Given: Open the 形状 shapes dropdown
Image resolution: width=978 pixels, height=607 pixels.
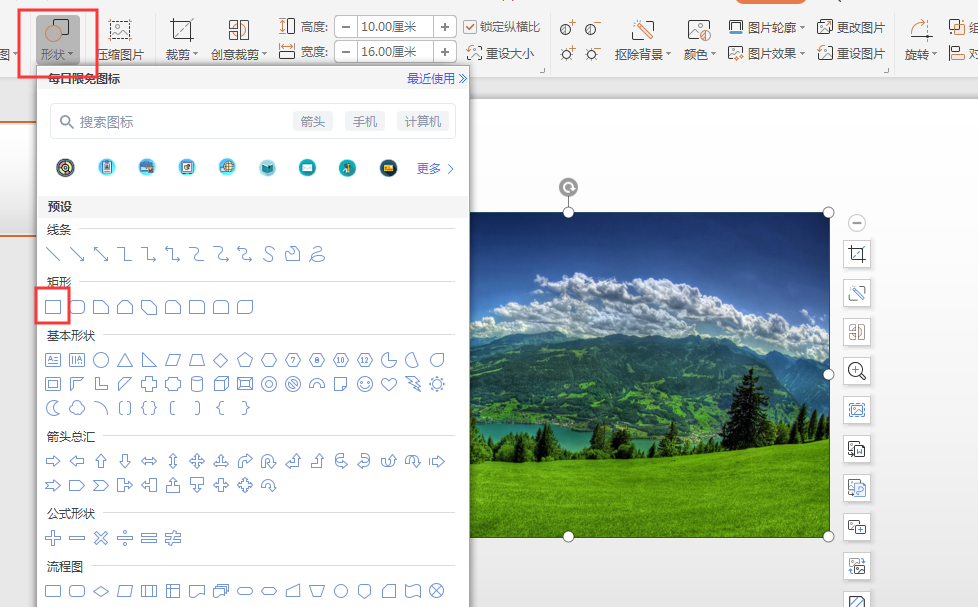Looking at the screenshot, I should (x=57, y=39).
